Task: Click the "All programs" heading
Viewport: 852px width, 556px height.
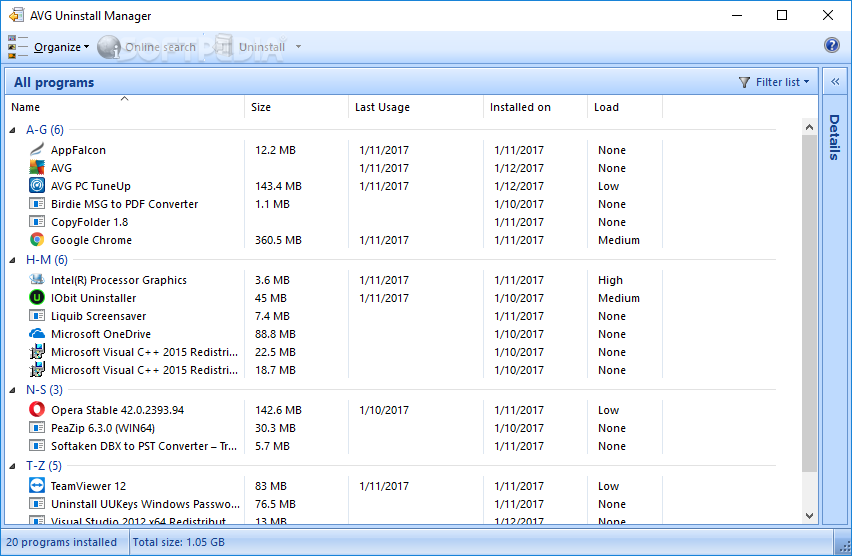Action: [x=54, y=83]
